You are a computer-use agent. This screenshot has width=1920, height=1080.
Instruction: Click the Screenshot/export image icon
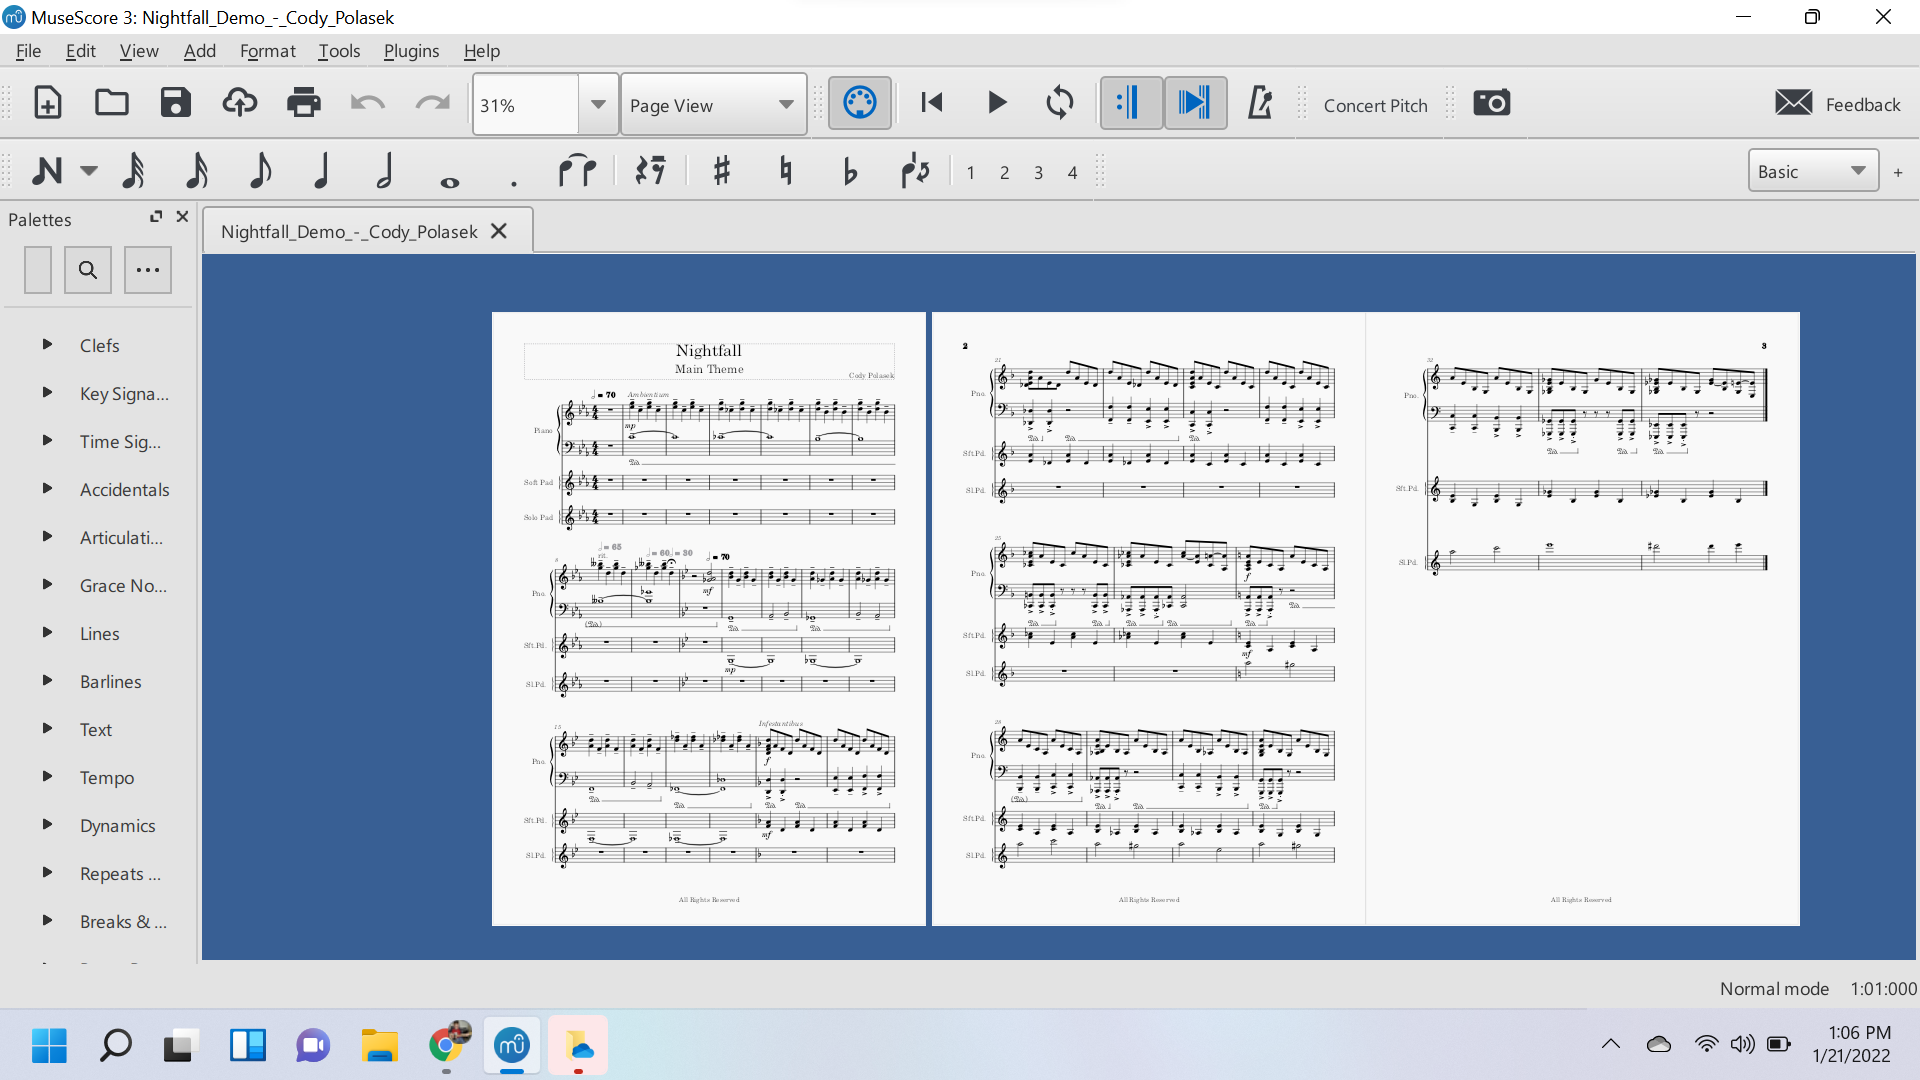1491,104
